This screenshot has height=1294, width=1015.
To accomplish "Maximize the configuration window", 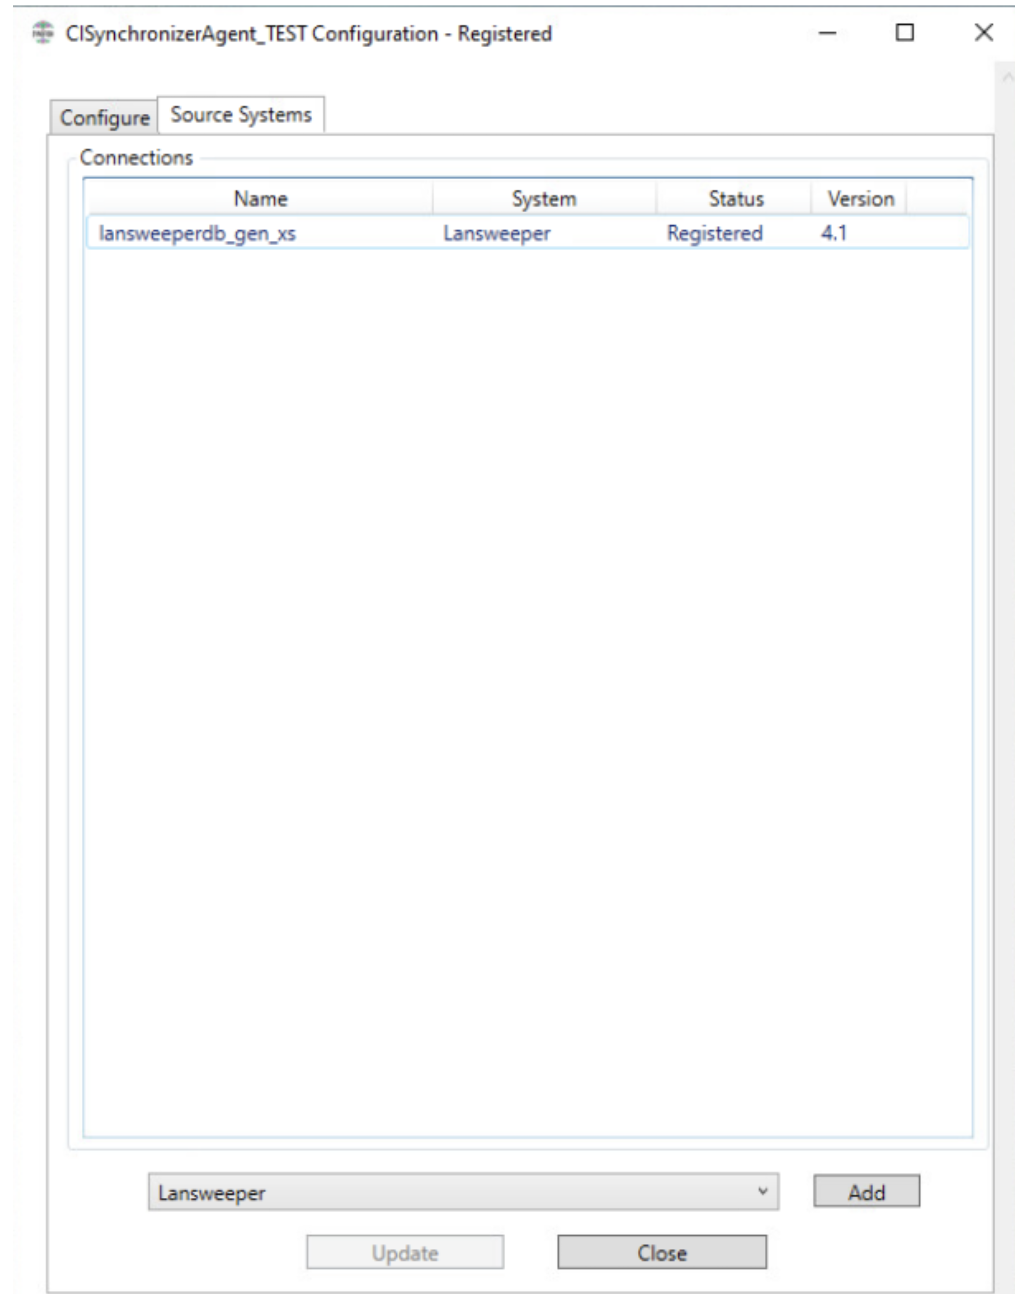I will pyautogui.click(x=905, y=33).
